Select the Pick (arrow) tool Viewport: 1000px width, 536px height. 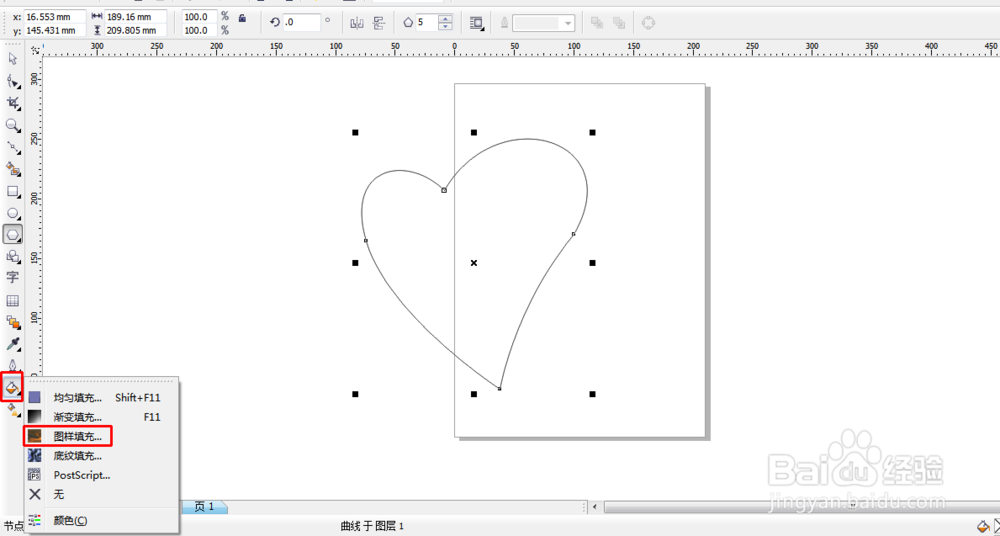(12, 59)
